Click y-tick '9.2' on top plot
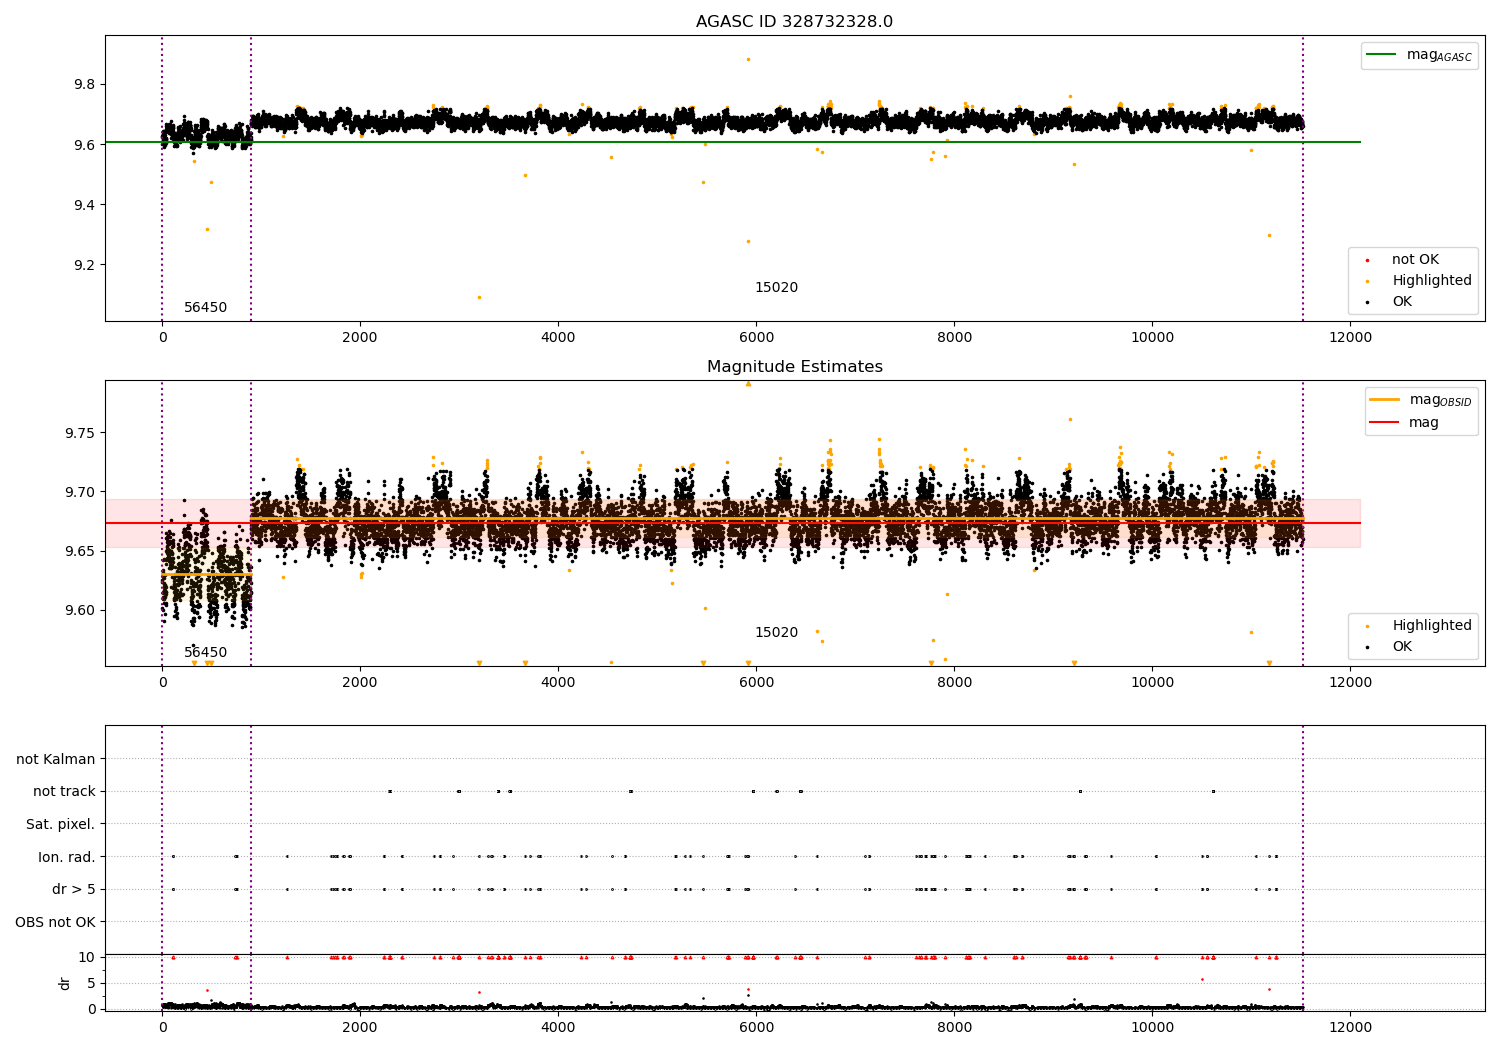 click(x=84, y=265)
